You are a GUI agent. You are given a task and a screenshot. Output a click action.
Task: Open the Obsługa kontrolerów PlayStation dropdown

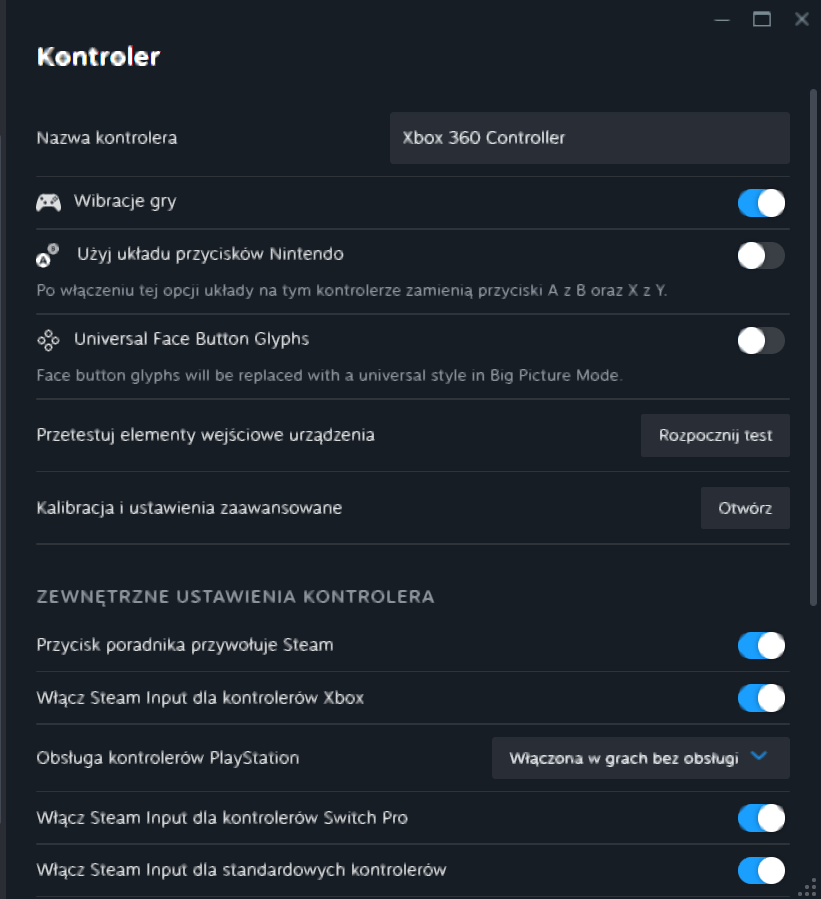(x=640, y=758)
